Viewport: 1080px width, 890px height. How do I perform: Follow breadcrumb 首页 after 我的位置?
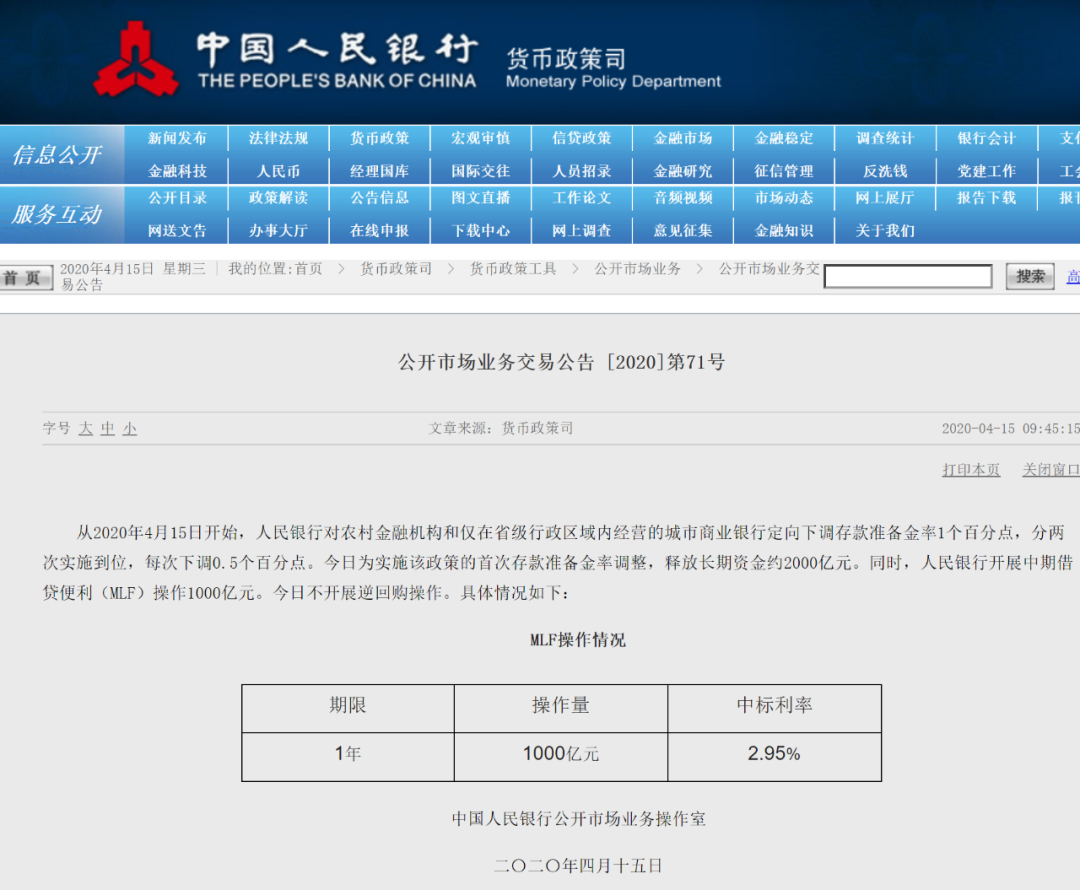point(309,269)
